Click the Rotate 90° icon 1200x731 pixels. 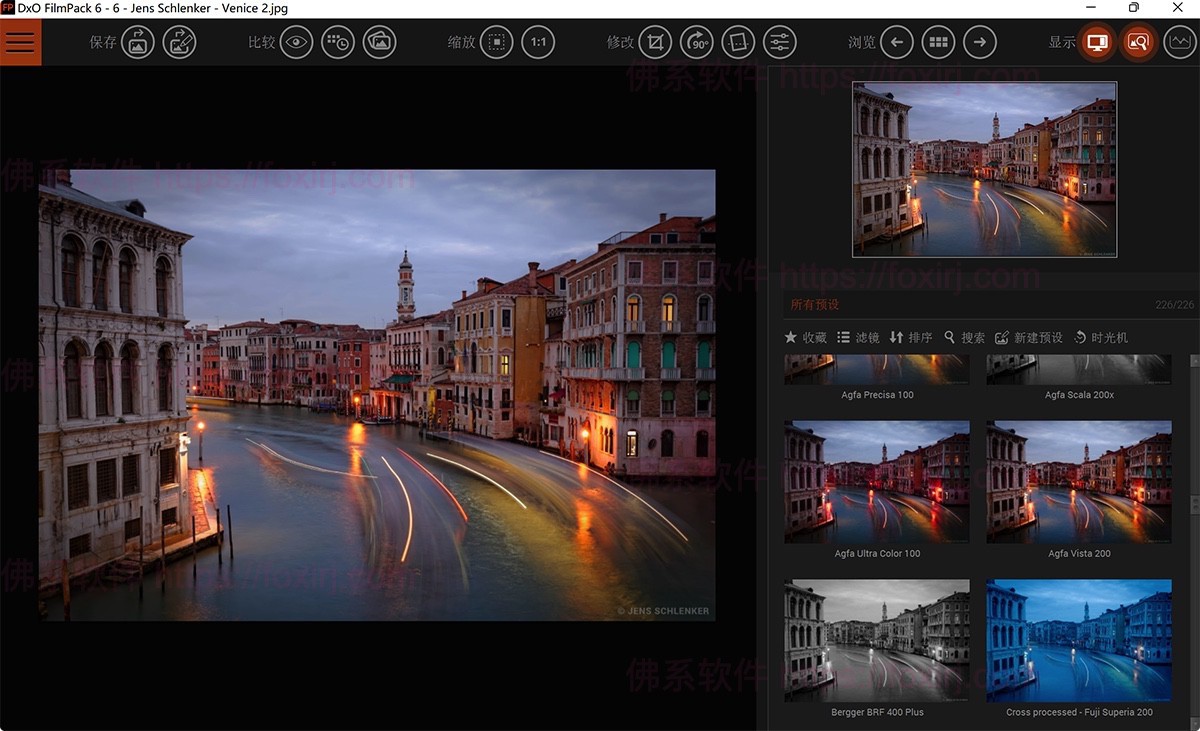tap(696, 42)
